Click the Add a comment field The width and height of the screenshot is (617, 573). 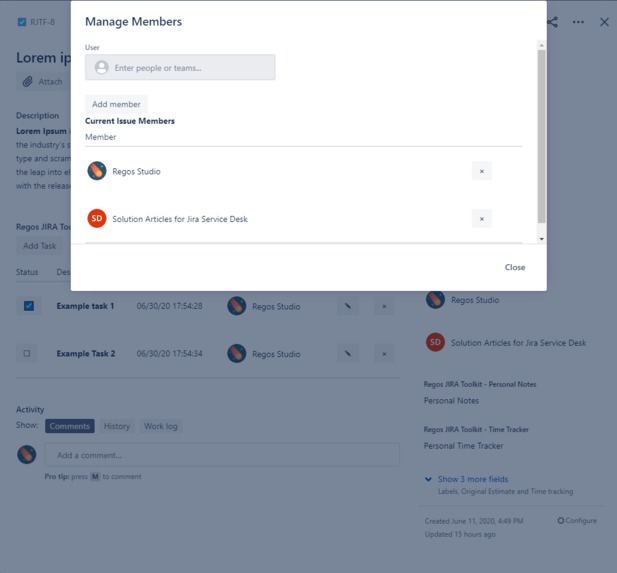tap(222, 455)
